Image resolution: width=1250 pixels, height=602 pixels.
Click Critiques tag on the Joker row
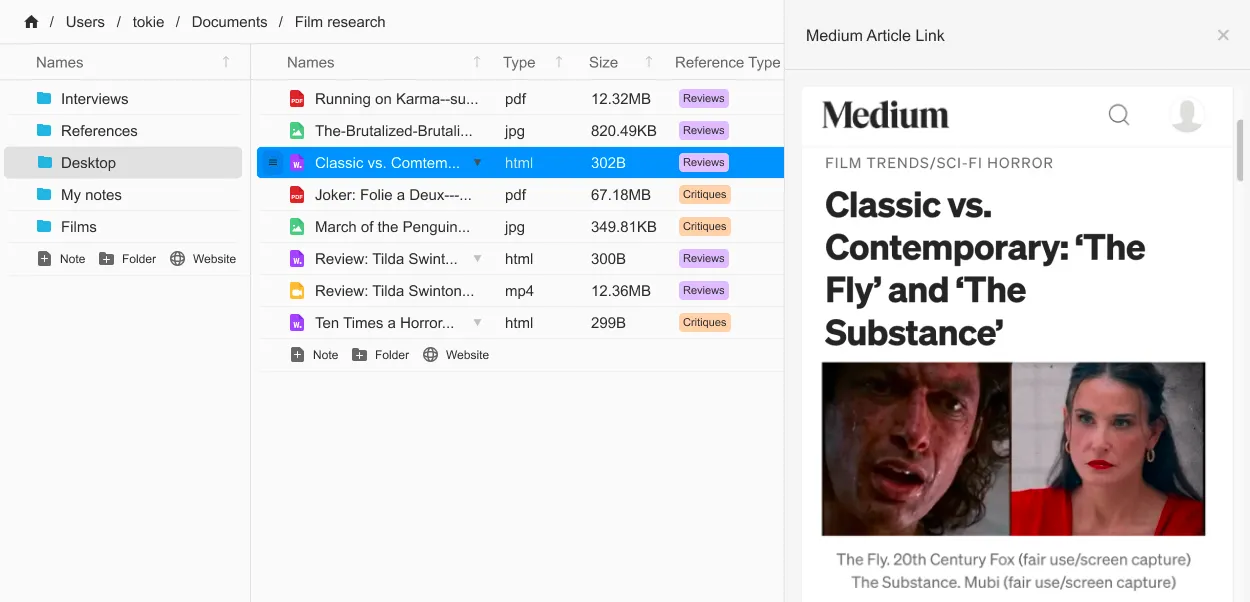pos(704,195)
